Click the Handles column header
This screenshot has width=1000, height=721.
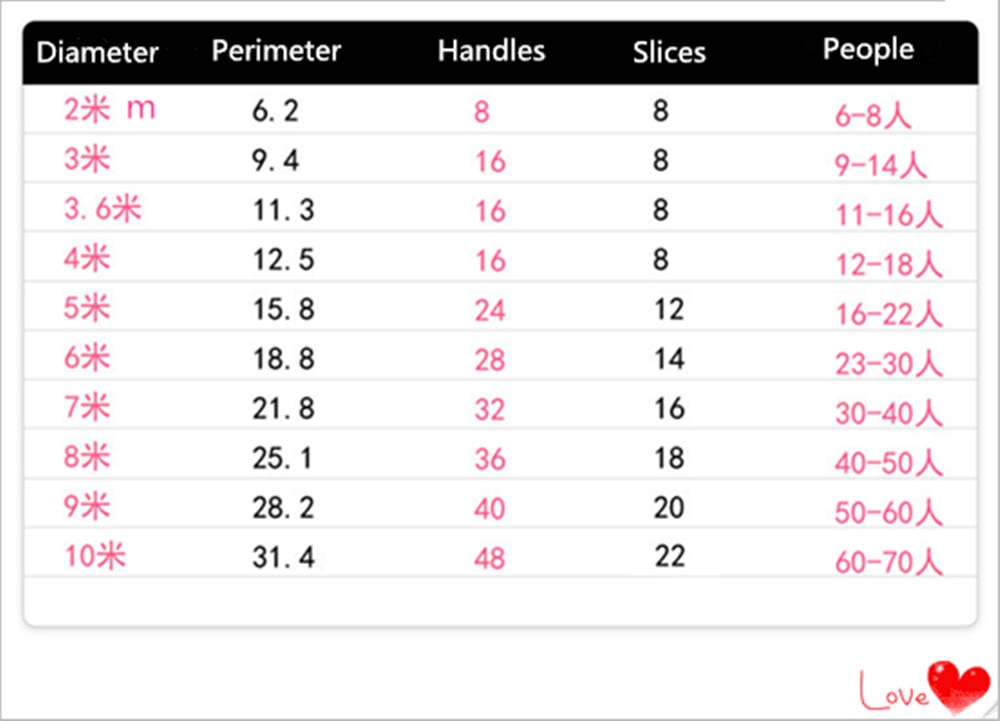(x=491, y=50)
